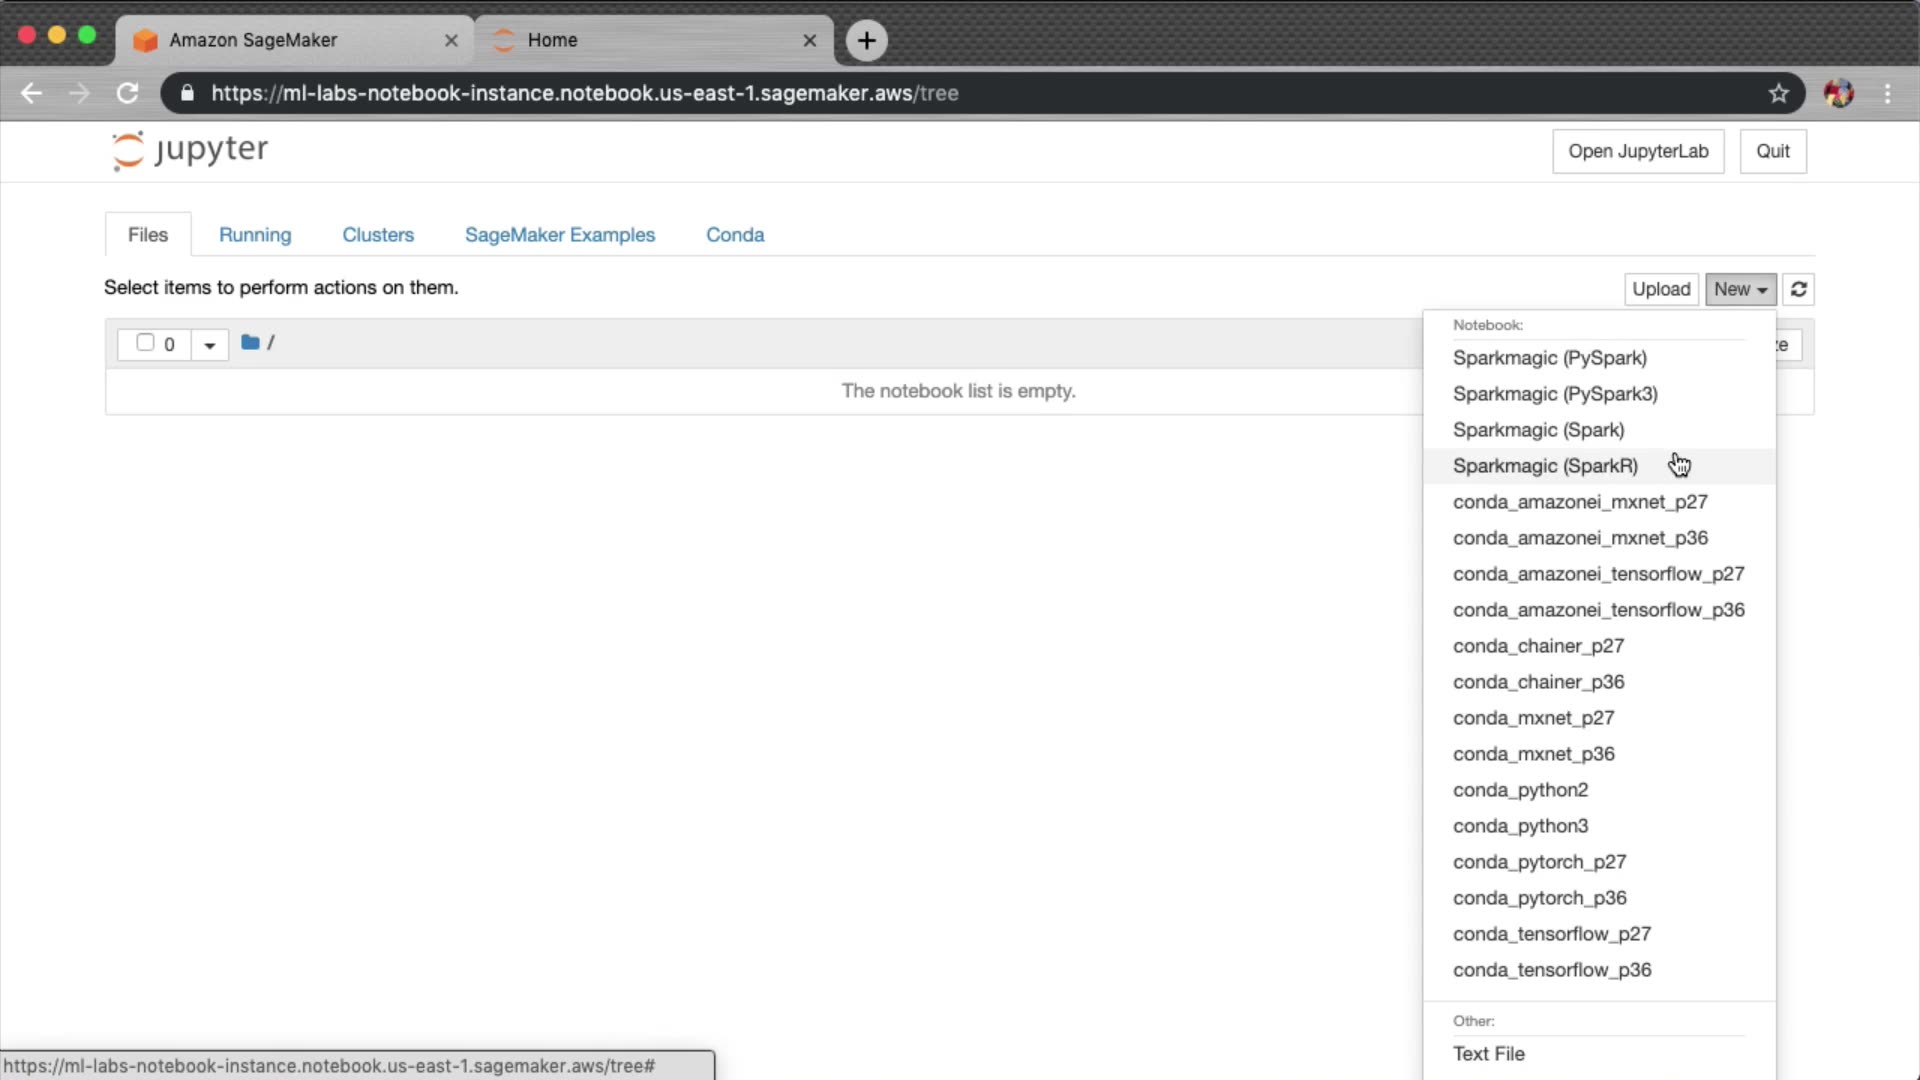Open Chrome three-dot menu
This screenshot has height=1080, width=1920.
(1887, 93)
